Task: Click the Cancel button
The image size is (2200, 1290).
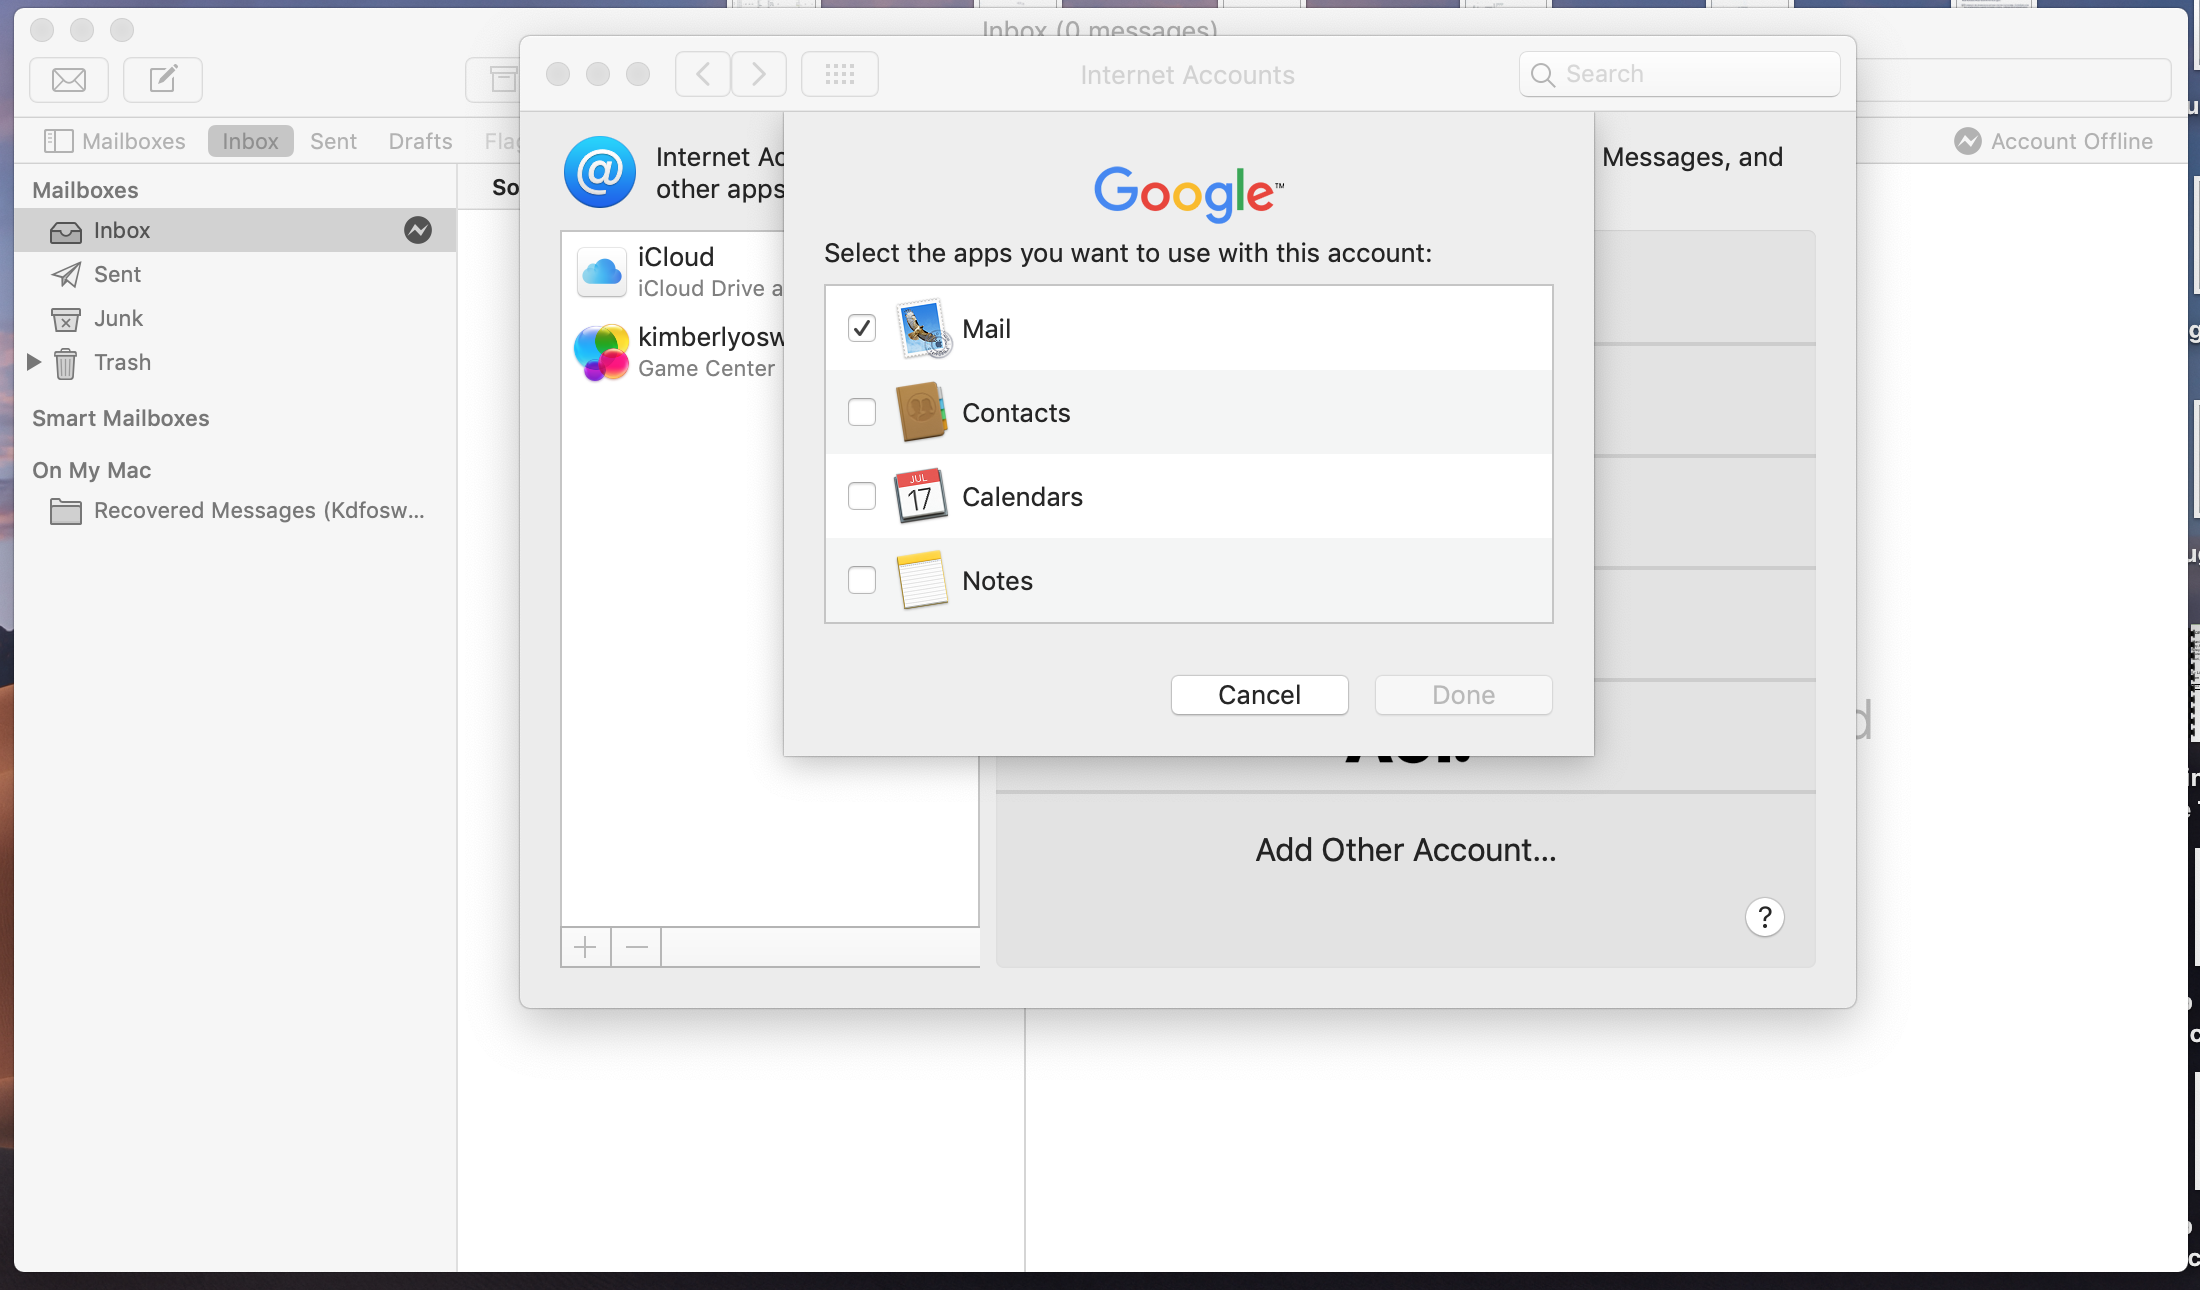Action: (1259, 695)
